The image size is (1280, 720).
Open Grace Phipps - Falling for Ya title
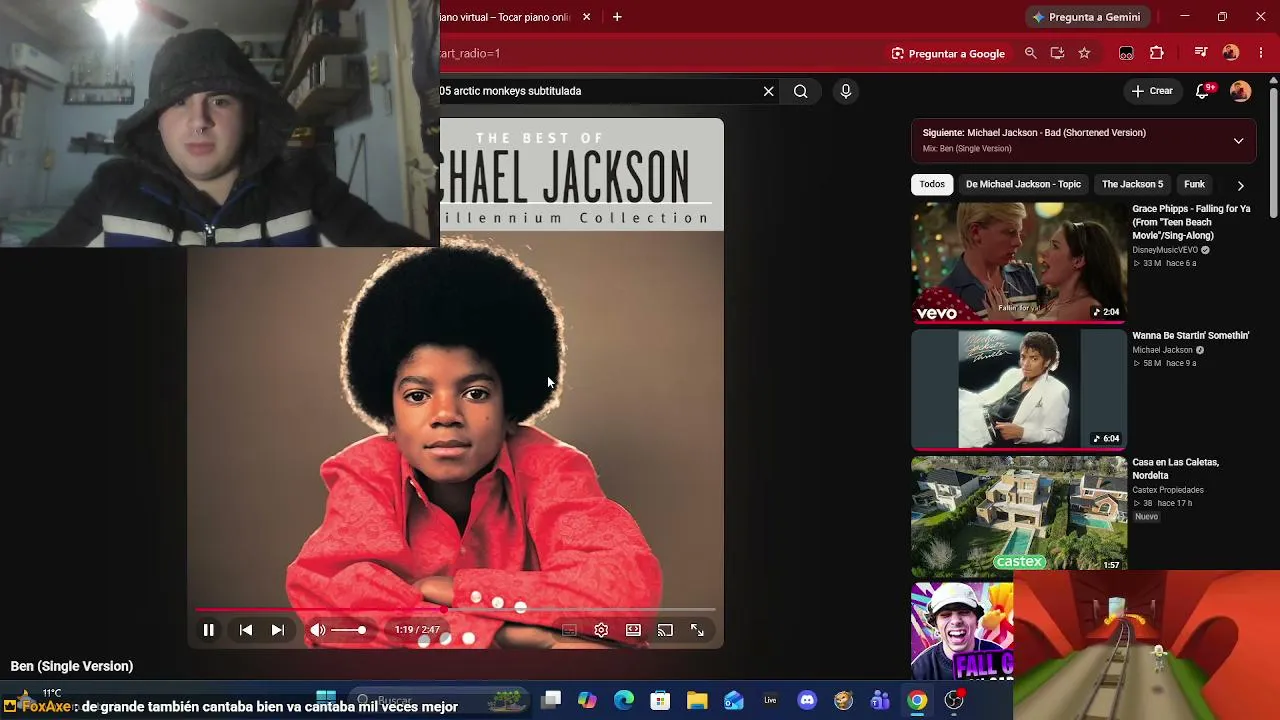point(1191,222)
